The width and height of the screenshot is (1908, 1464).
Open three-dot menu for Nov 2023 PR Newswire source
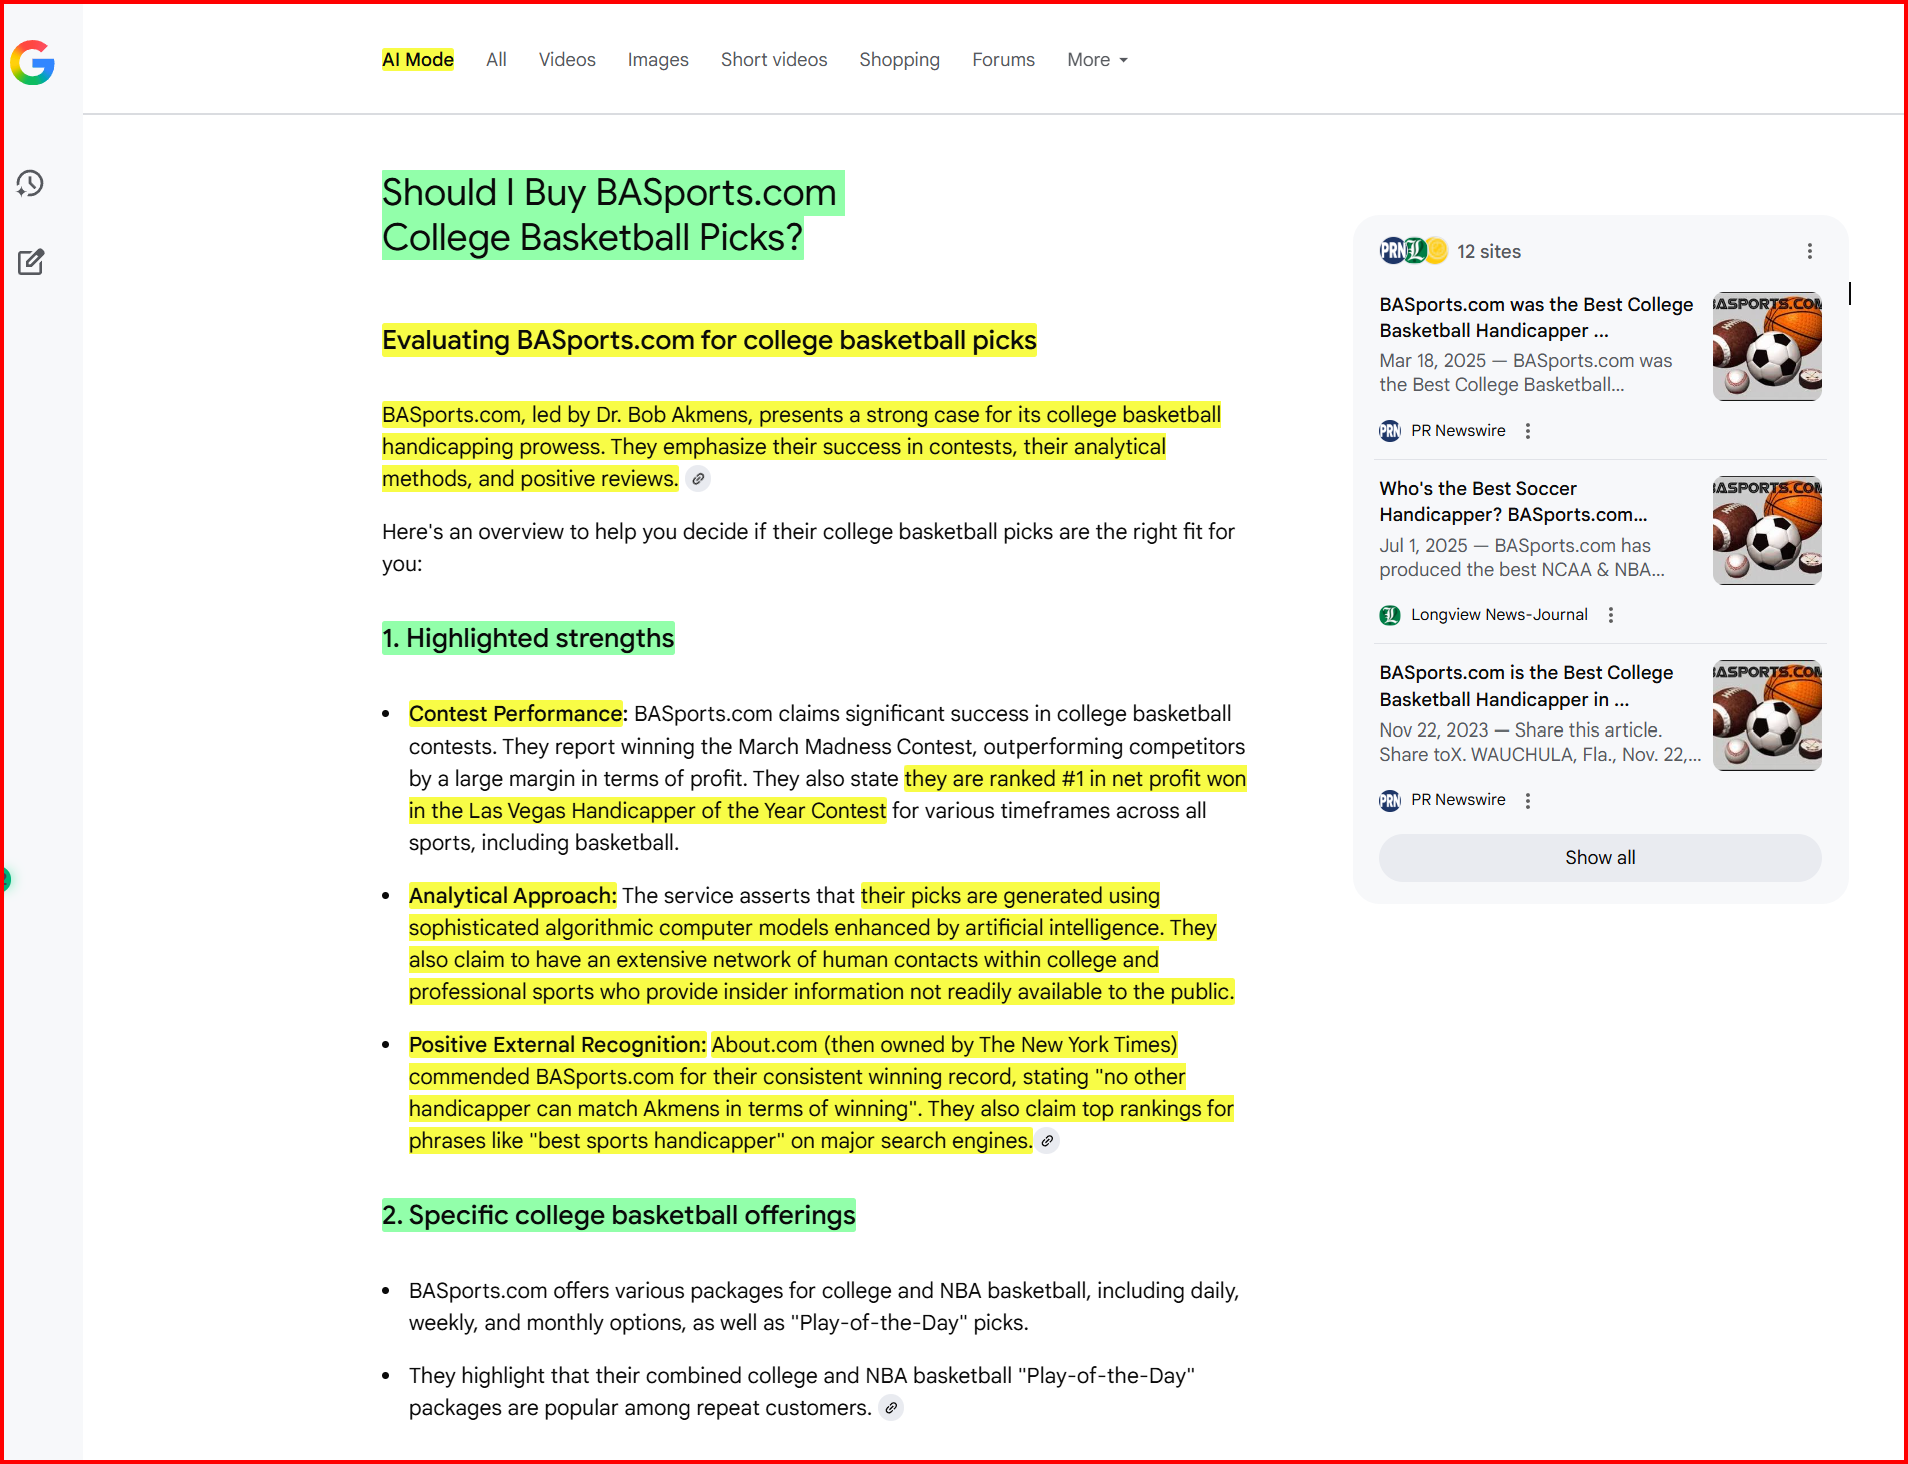(x=1527, y=800)
